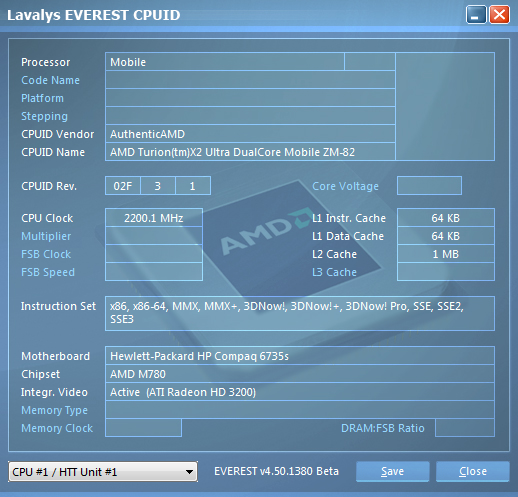518x497 pixels.
Task: Click the Active (ATI Radeon HD 3200) value
Action: (x=300, y=392)
